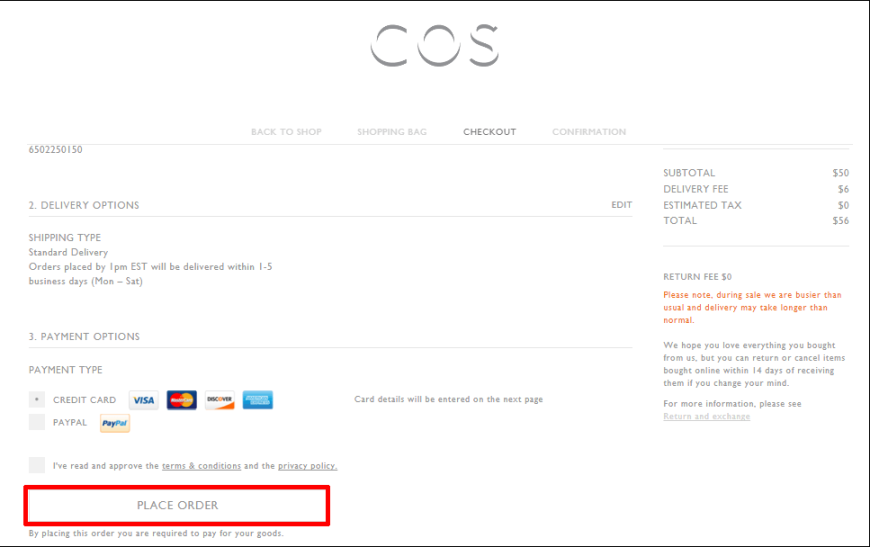Click the PayPal logo icon
This screenshot has height=547, width=870.
115,423
